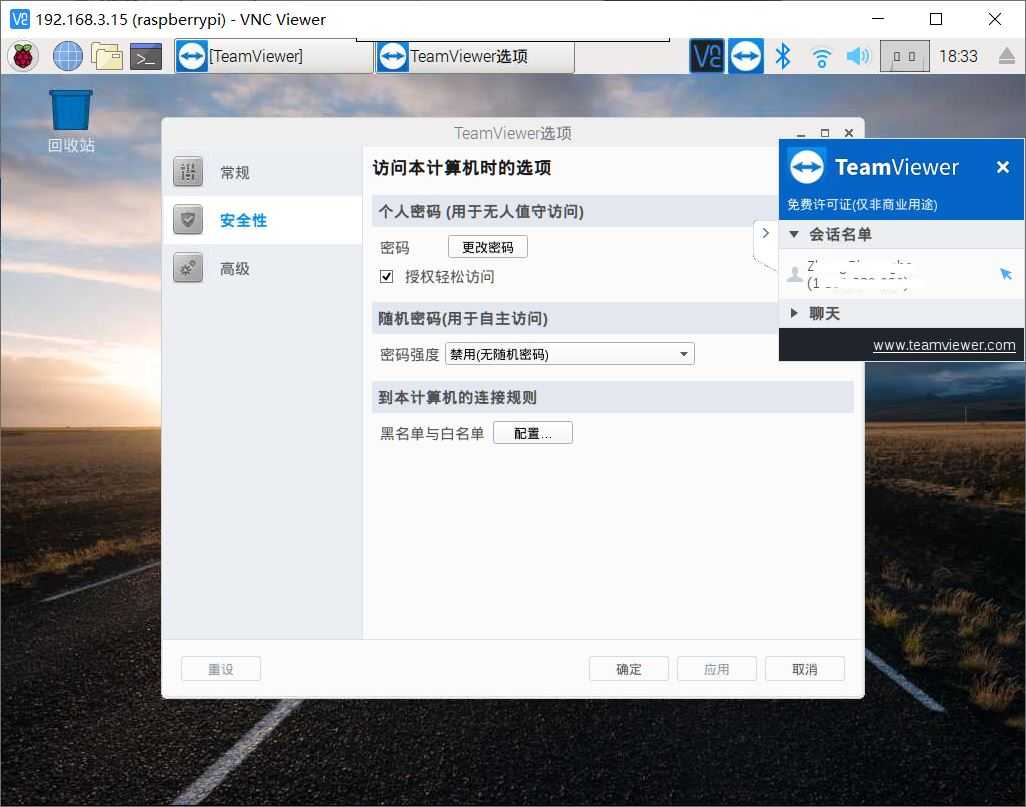Open the Raspberry Pi main menu
1026x807 pixels.
23,56
